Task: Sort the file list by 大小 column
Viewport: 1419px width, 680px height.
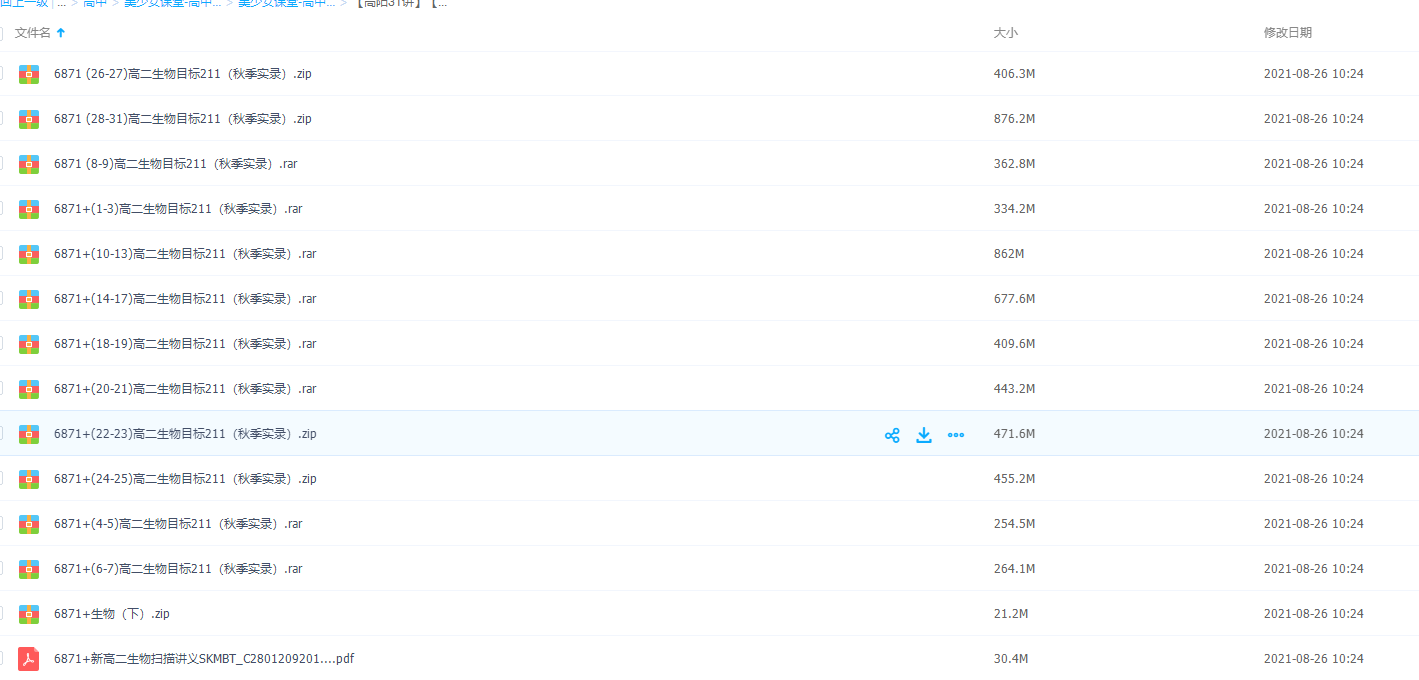Action: coord(1005,33)
